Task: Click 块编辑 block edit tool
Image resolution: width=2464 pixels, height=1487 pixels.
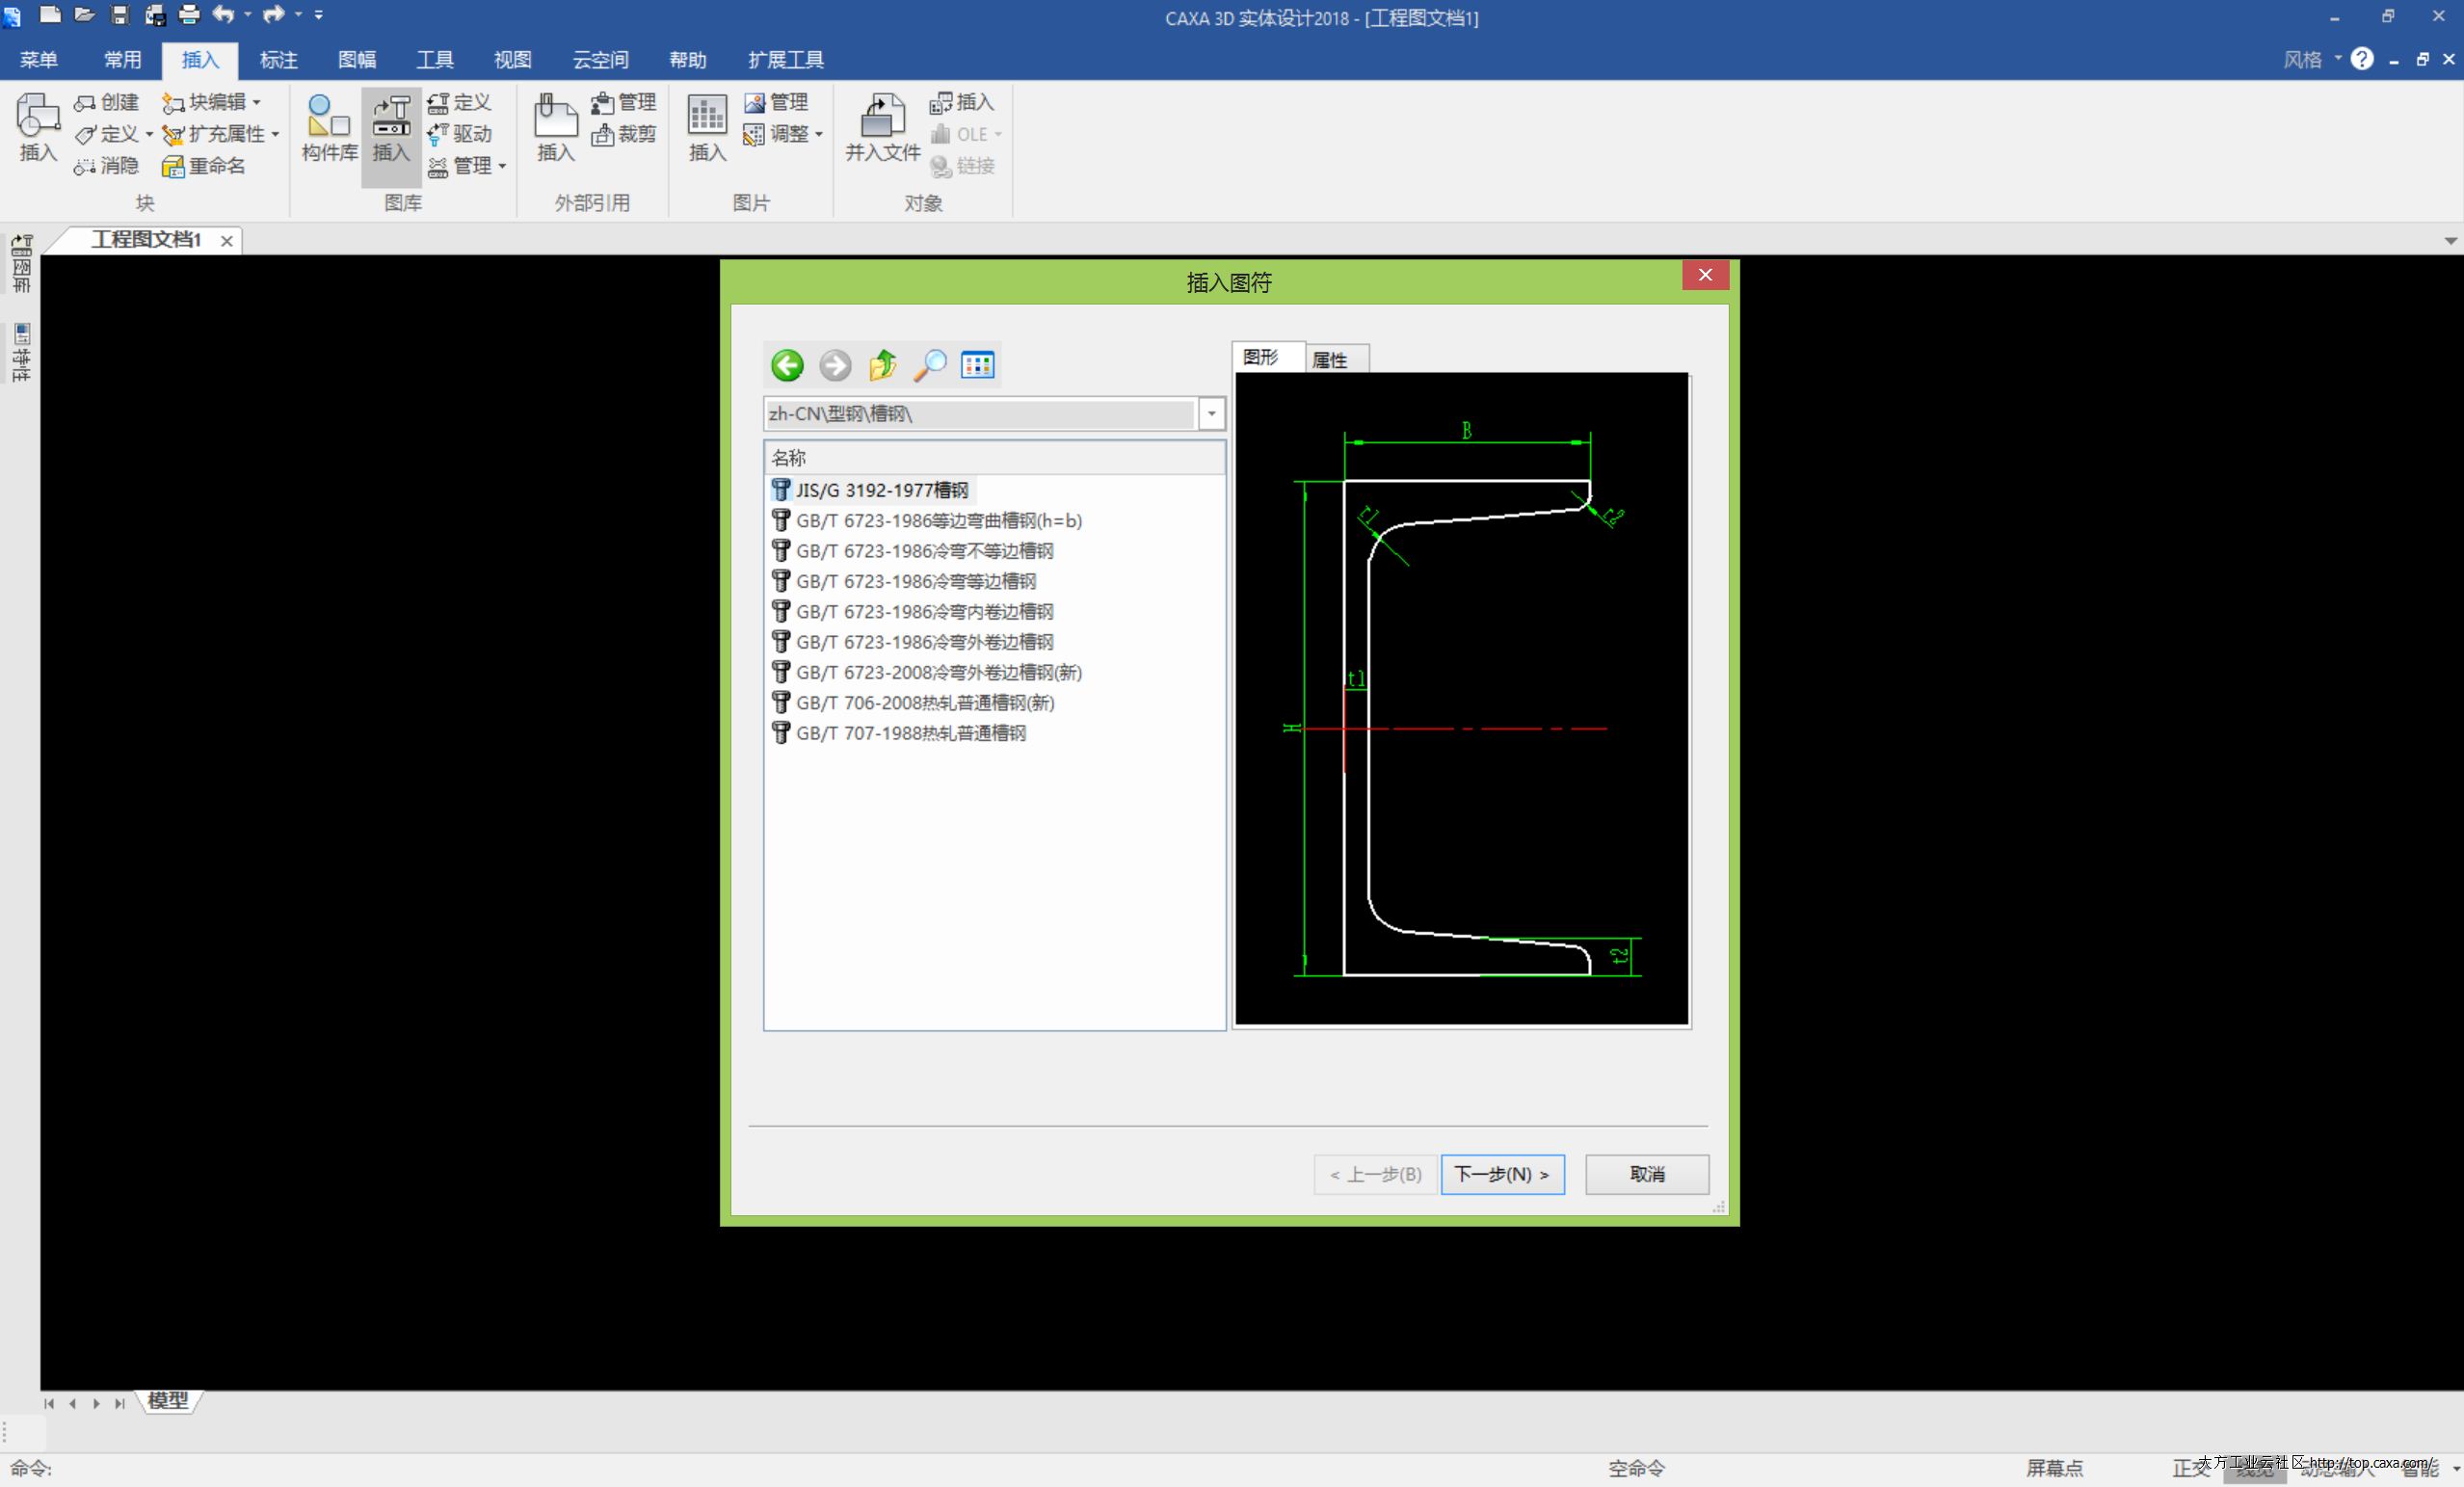Action: pos(210,102)
